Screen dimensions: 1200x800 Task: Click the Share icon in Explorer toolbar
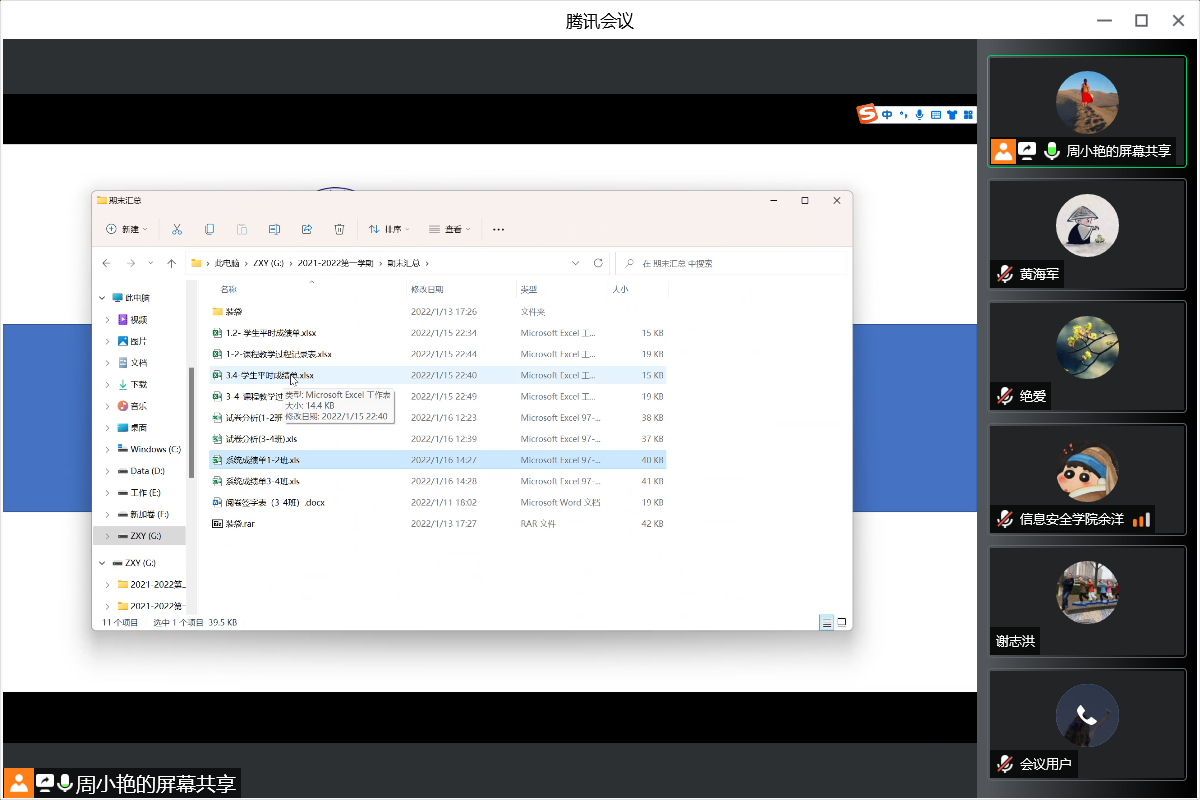click(x=307, y=229)
